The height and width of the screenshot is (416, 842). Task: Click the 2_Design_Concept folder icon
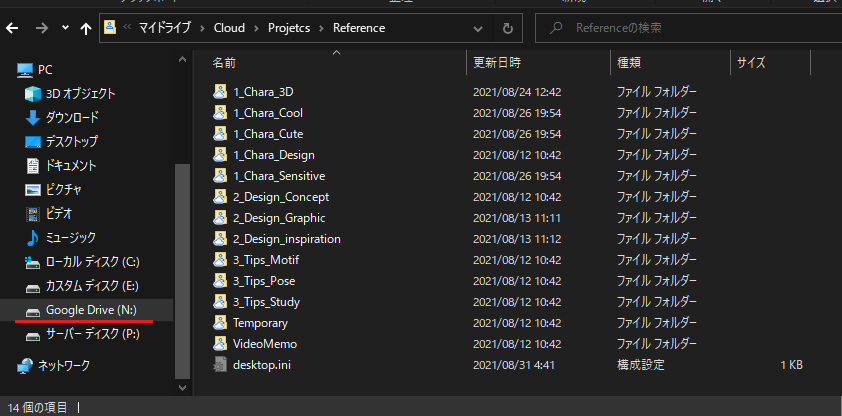(x=220, y=196)
